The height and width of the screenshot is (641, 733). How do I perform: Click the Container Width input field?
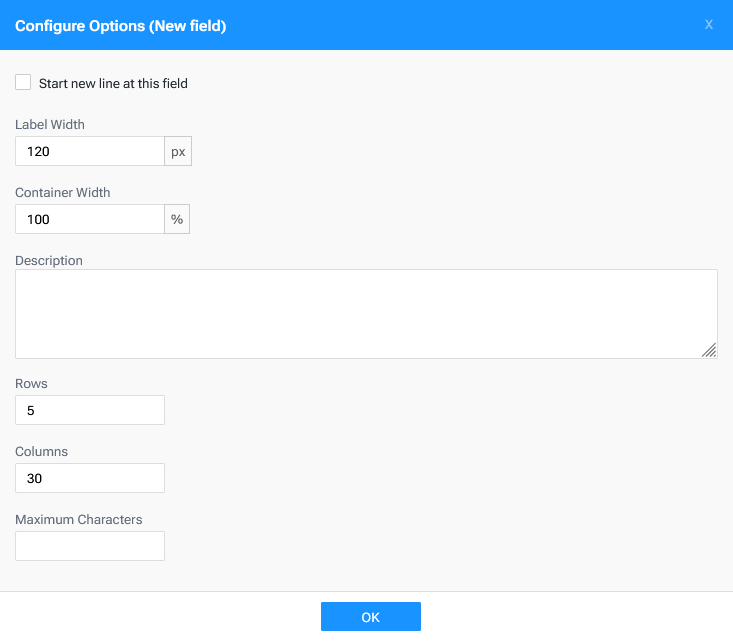coord(90,219)
